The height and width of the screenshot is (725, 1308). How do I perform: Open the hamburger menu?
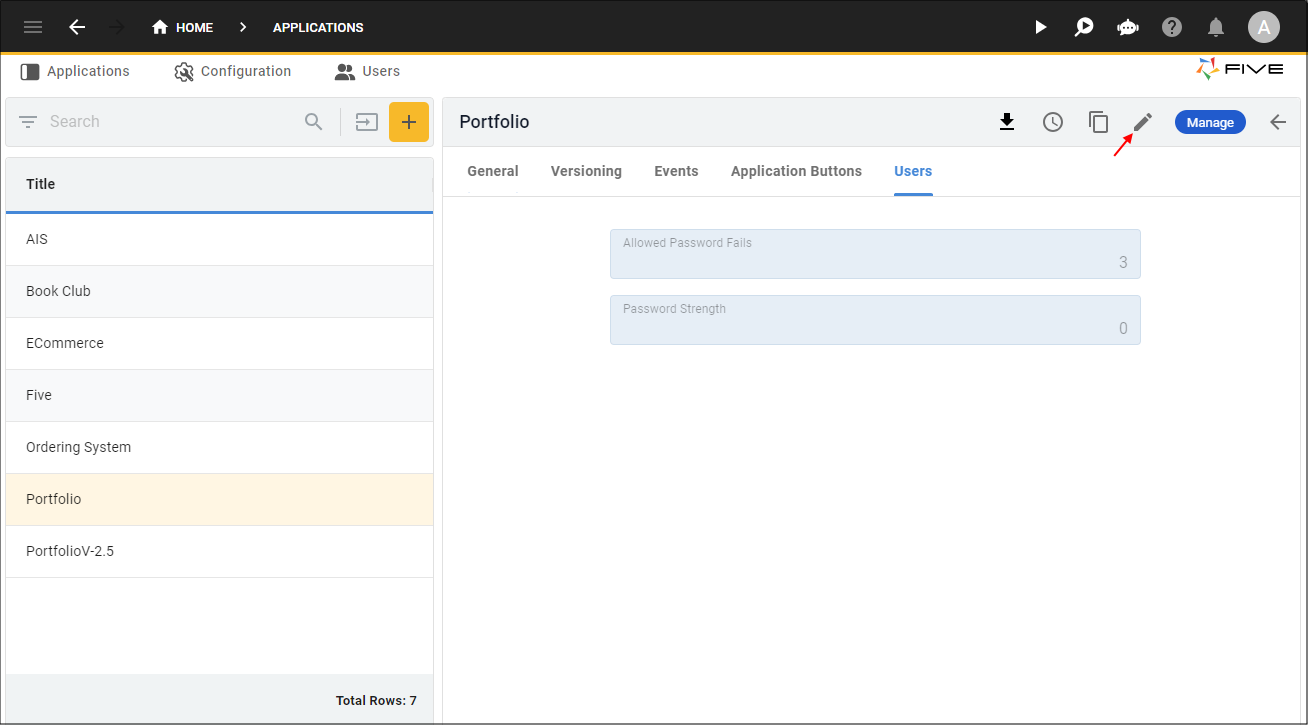[x=33, y=27]
